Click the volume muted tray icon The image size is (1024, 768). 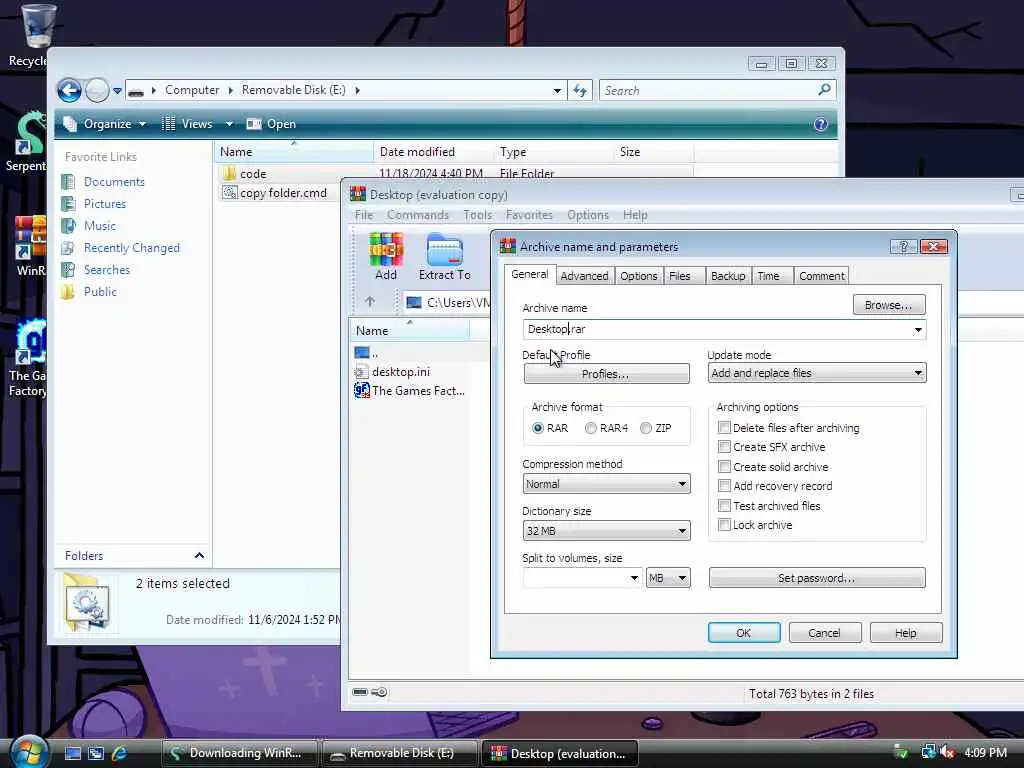point(948,752)
